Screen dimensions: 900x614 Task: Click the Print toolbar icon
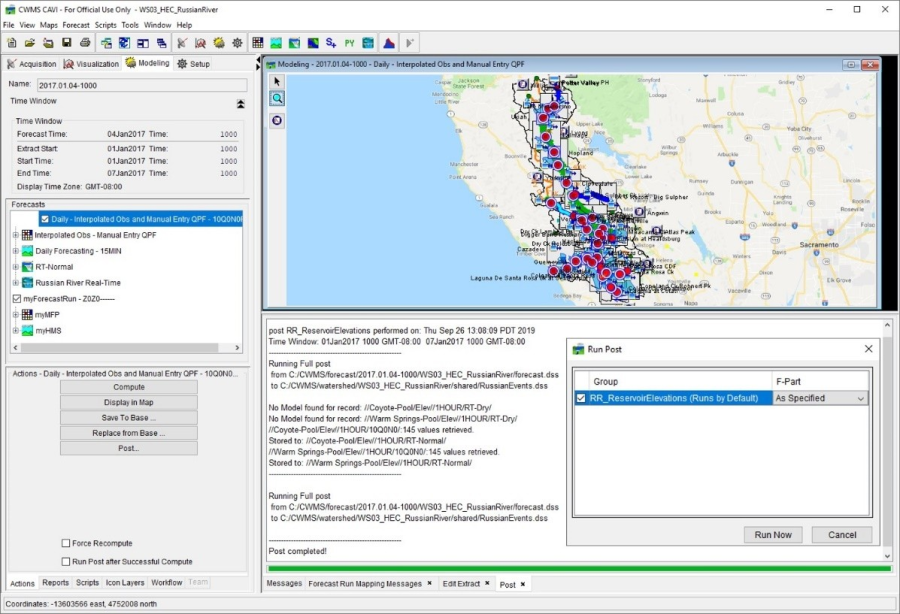(x=85, y=43)
